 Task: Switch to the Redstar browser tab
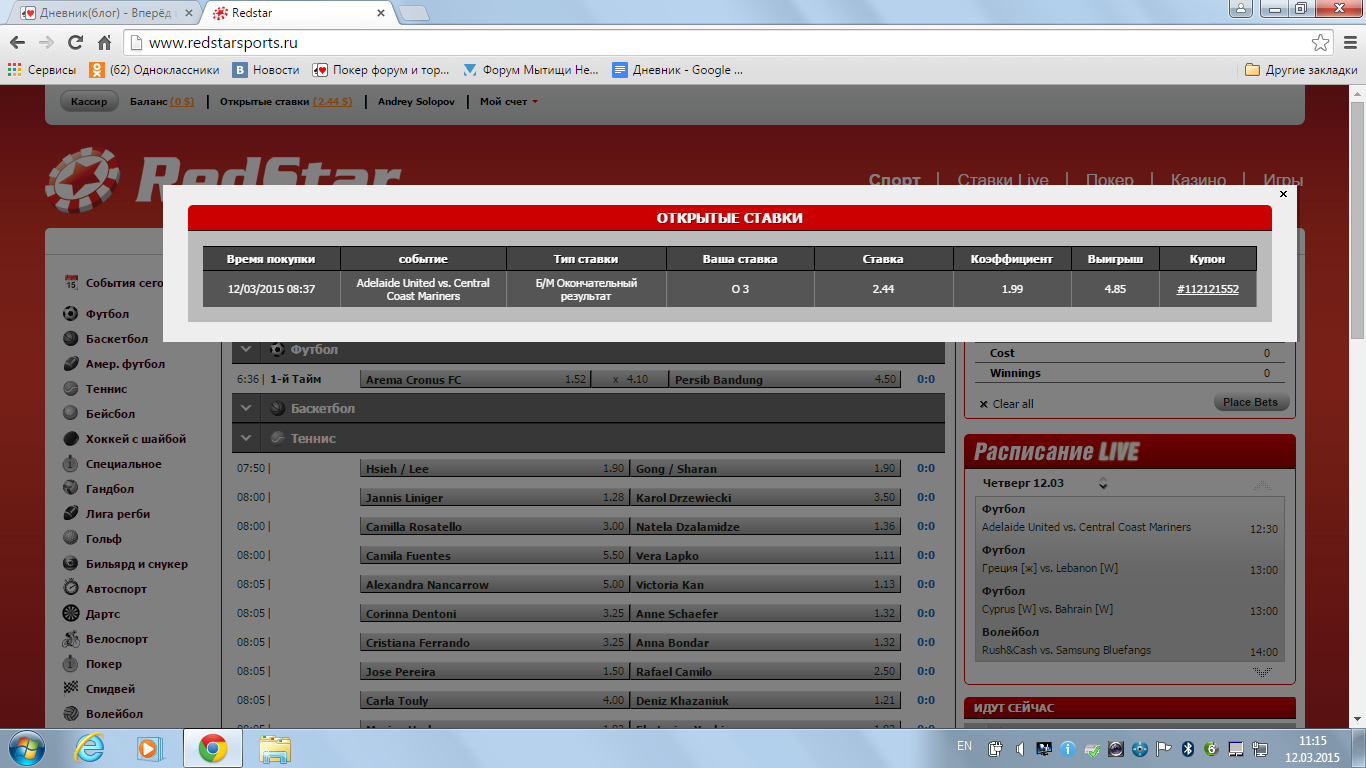tap(295, 13)
